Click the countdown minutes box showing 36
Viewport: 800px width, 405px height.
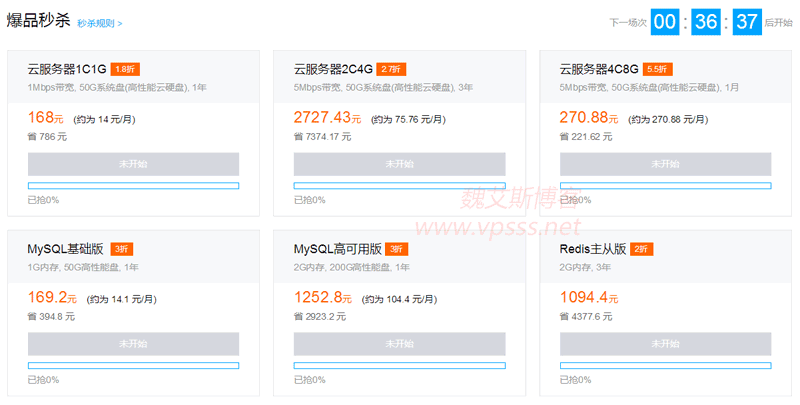tap(706, 22)
